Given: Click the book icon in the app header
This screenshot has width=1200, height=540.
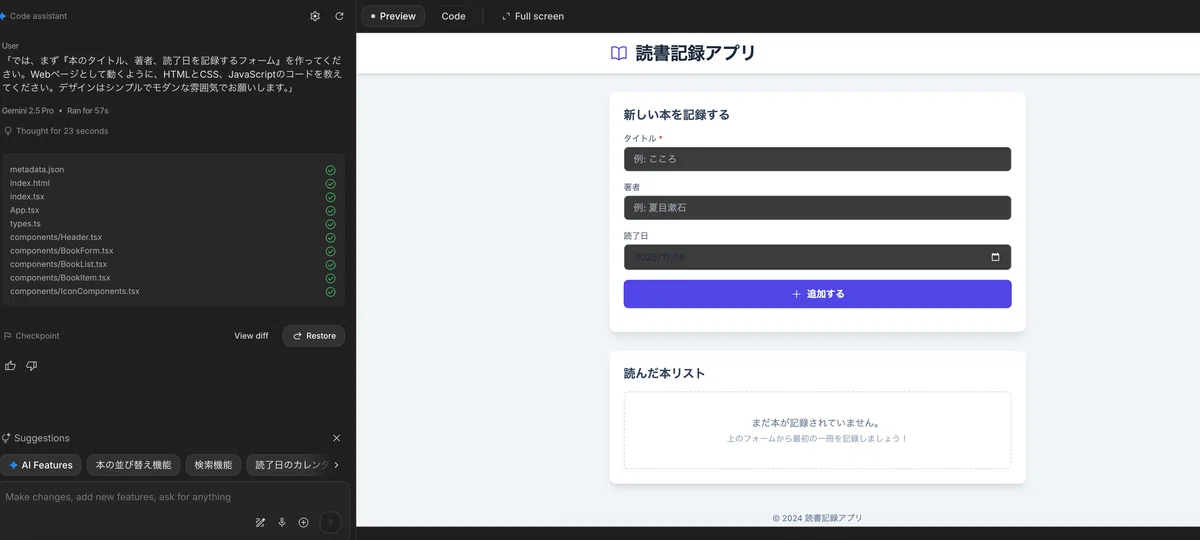Looking at the screenshot, I should click(x=619, y=53).
